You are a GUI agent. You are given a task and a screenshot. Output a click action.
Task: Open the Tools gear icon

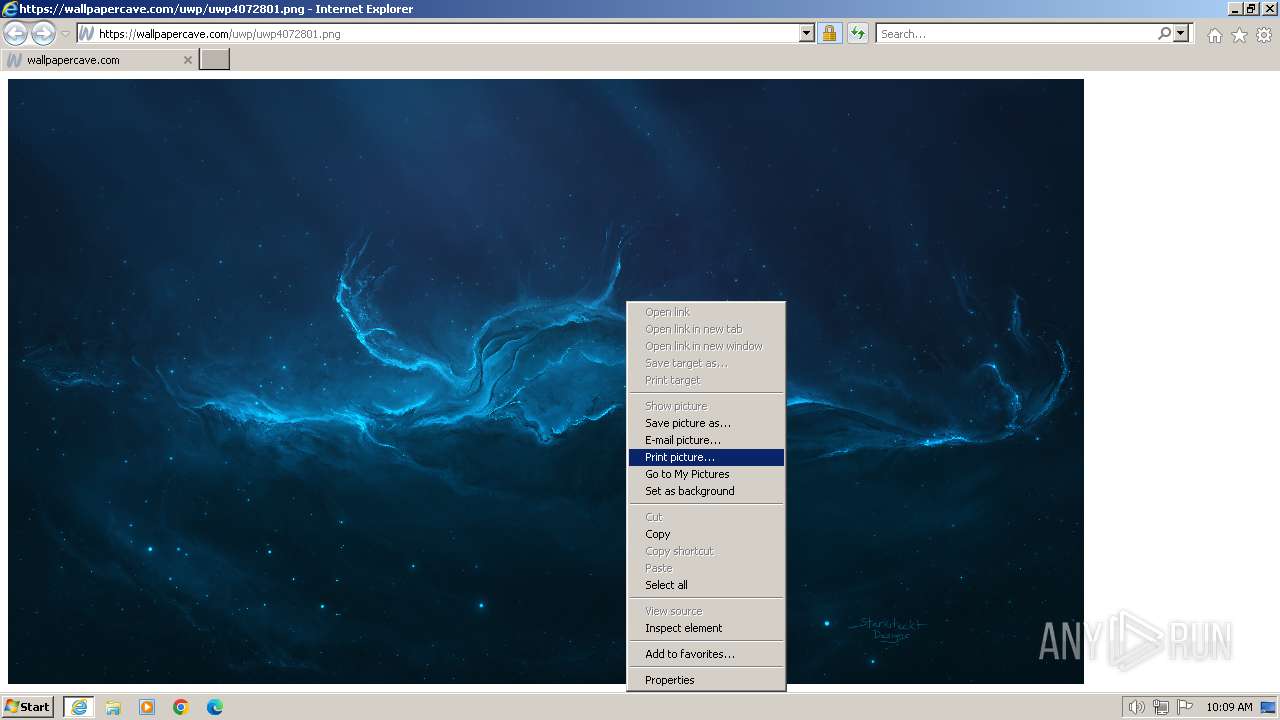point(1264,35)
